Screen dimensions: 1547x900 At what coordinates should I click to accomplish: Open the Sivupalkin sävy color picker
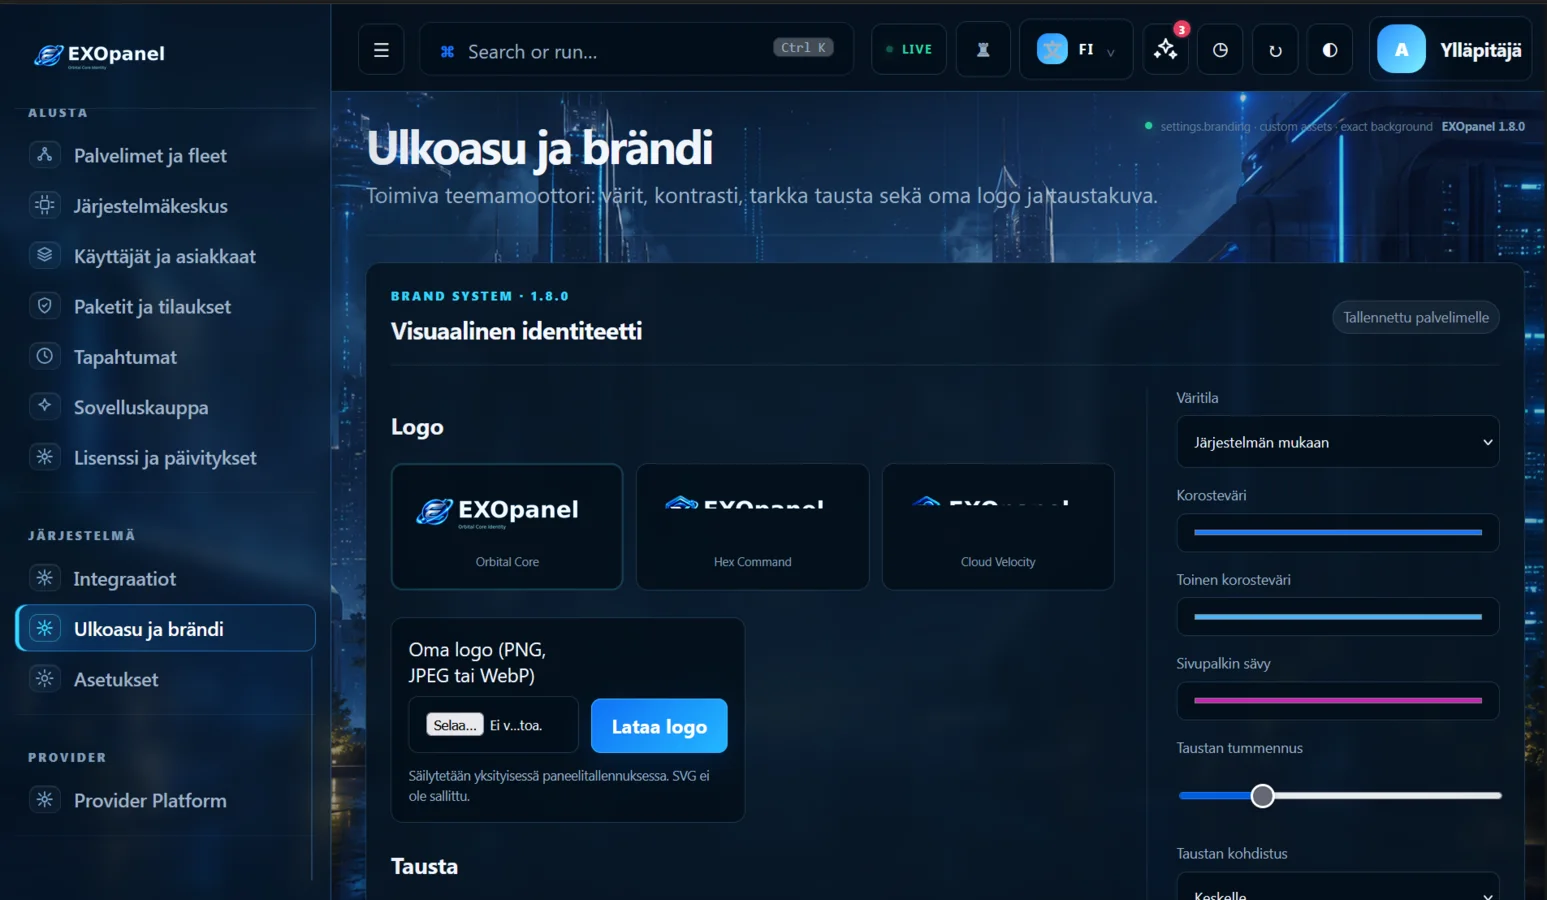point(1338,701)
